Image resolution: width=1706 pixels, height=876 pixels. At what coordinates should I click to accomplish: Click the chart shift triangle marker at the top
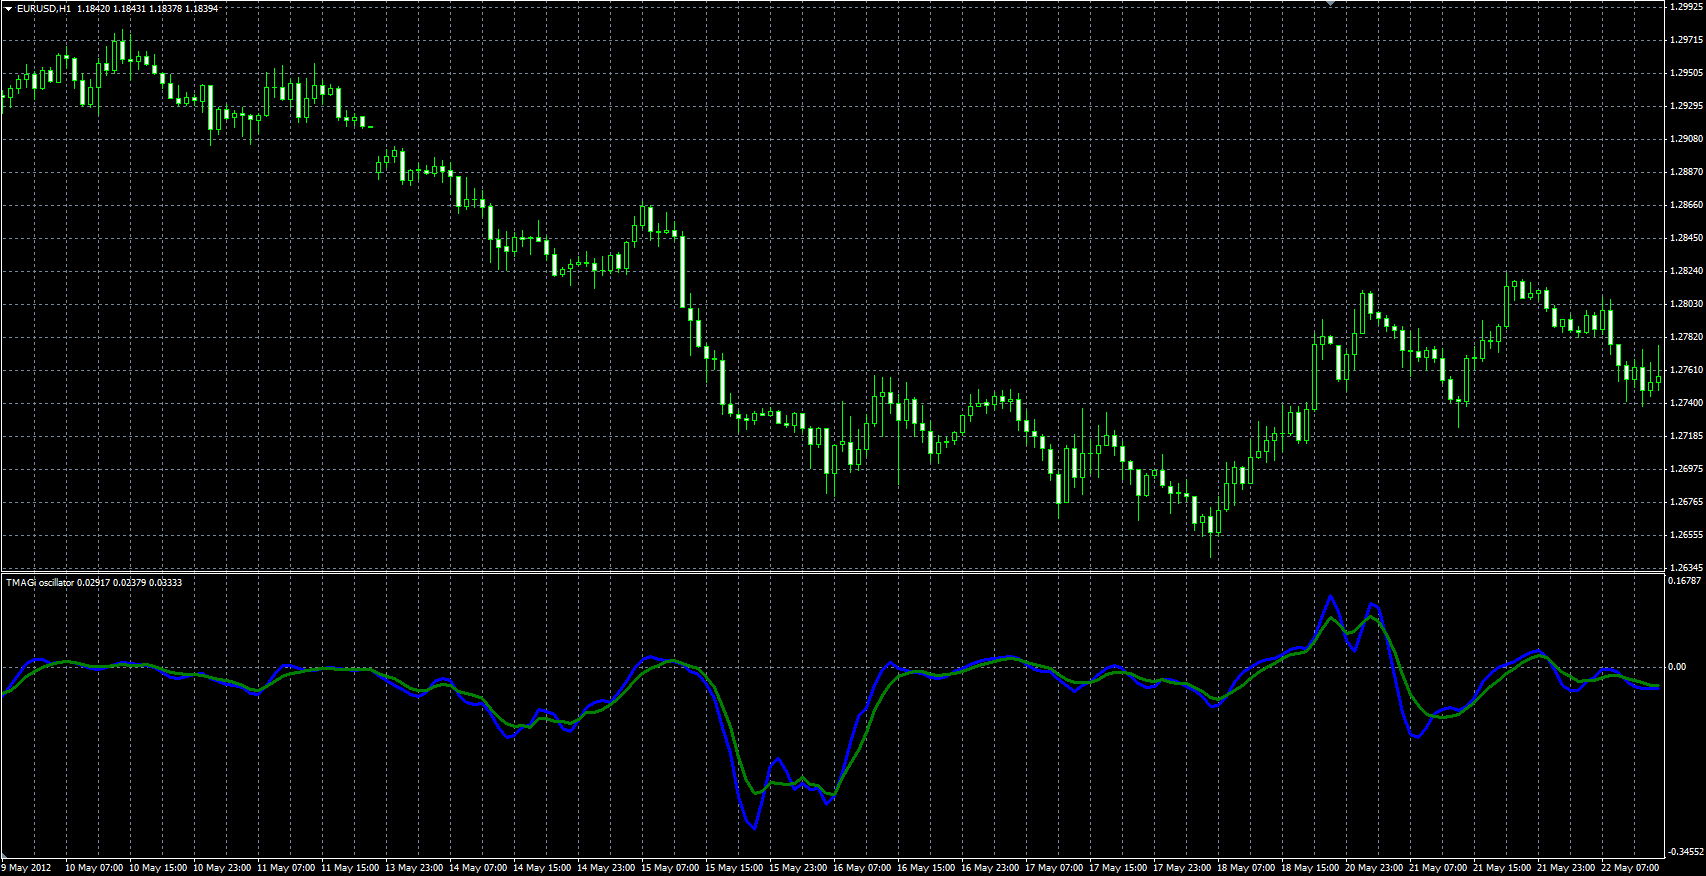tap(1330, 3)
